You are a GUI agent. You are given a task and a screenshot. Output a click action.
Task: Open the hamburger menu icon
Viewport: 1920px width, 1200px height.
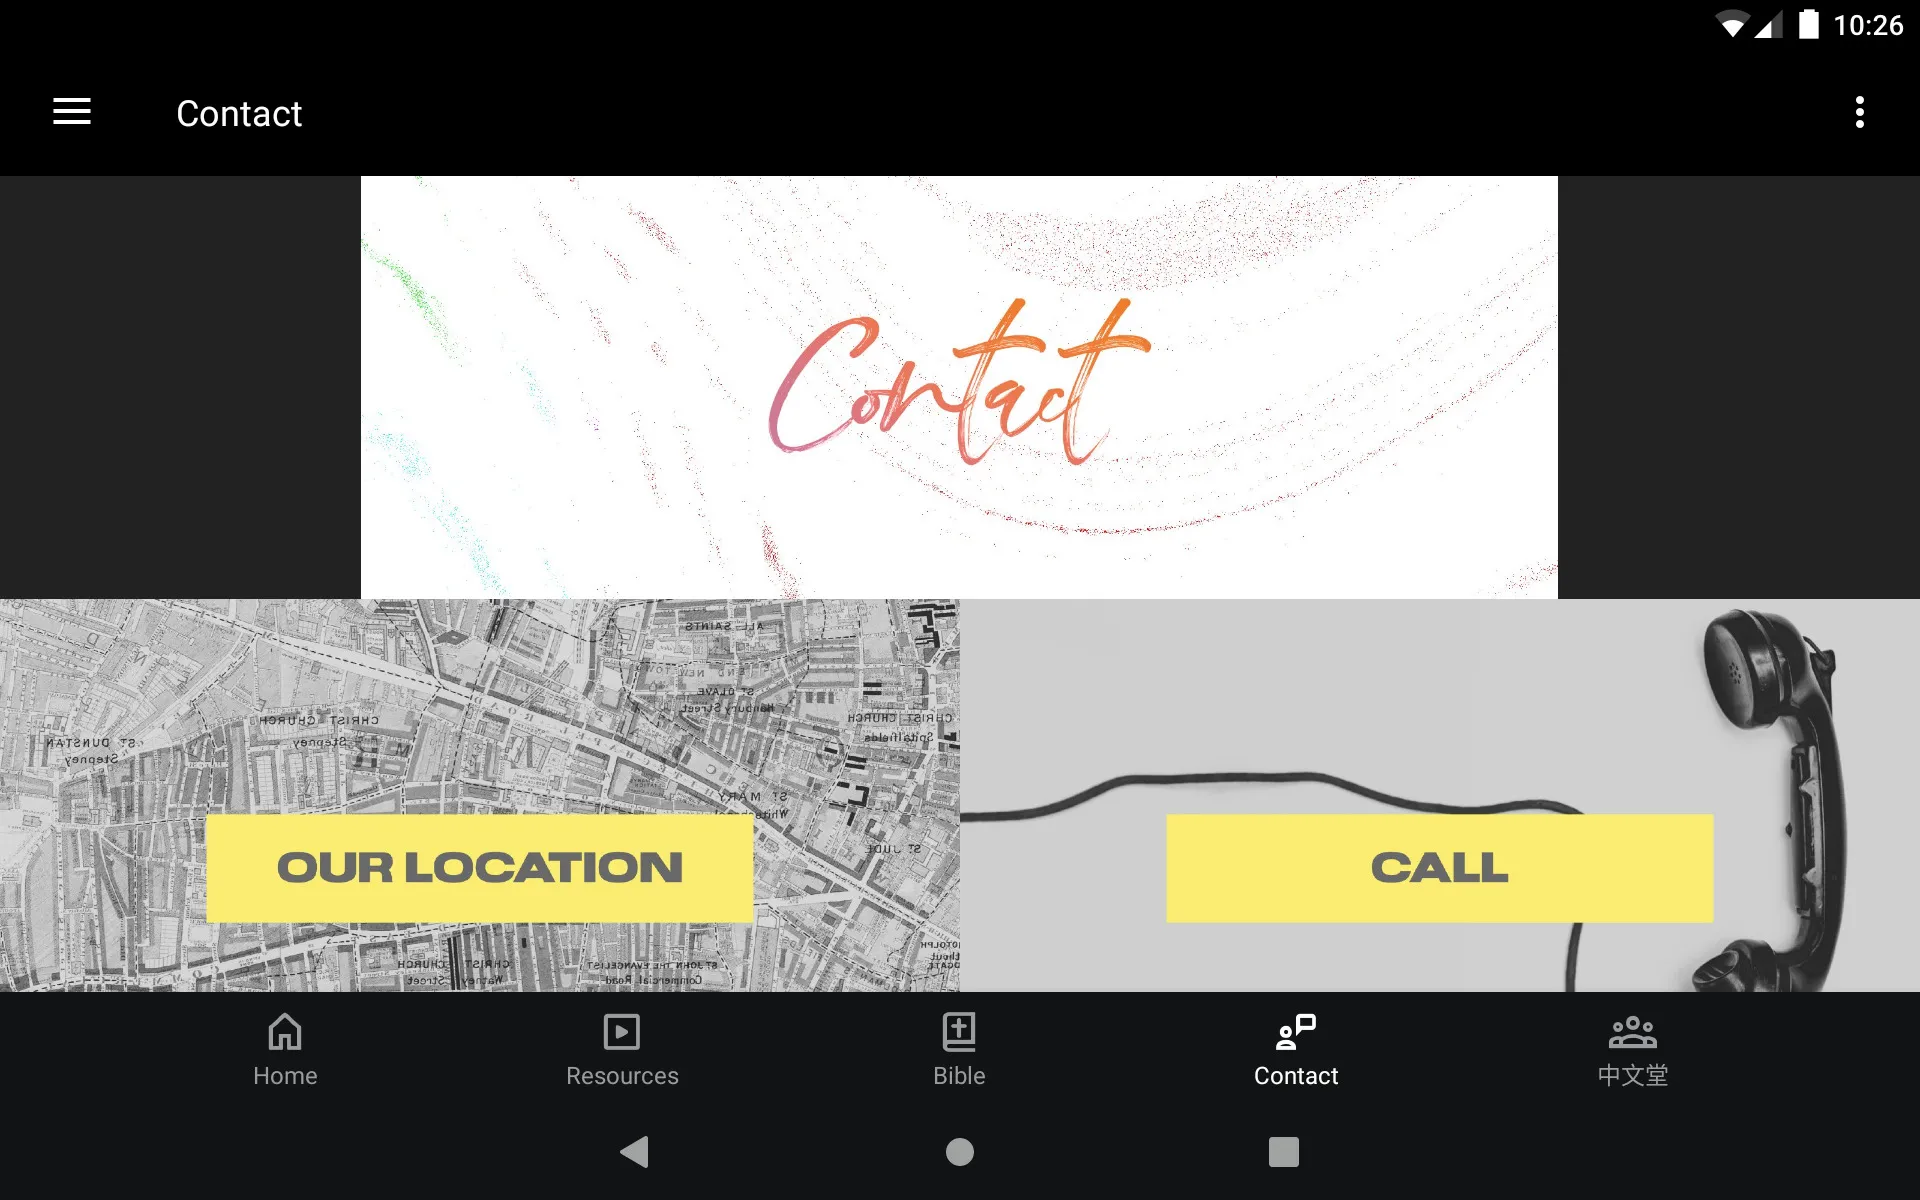[72, 113]
